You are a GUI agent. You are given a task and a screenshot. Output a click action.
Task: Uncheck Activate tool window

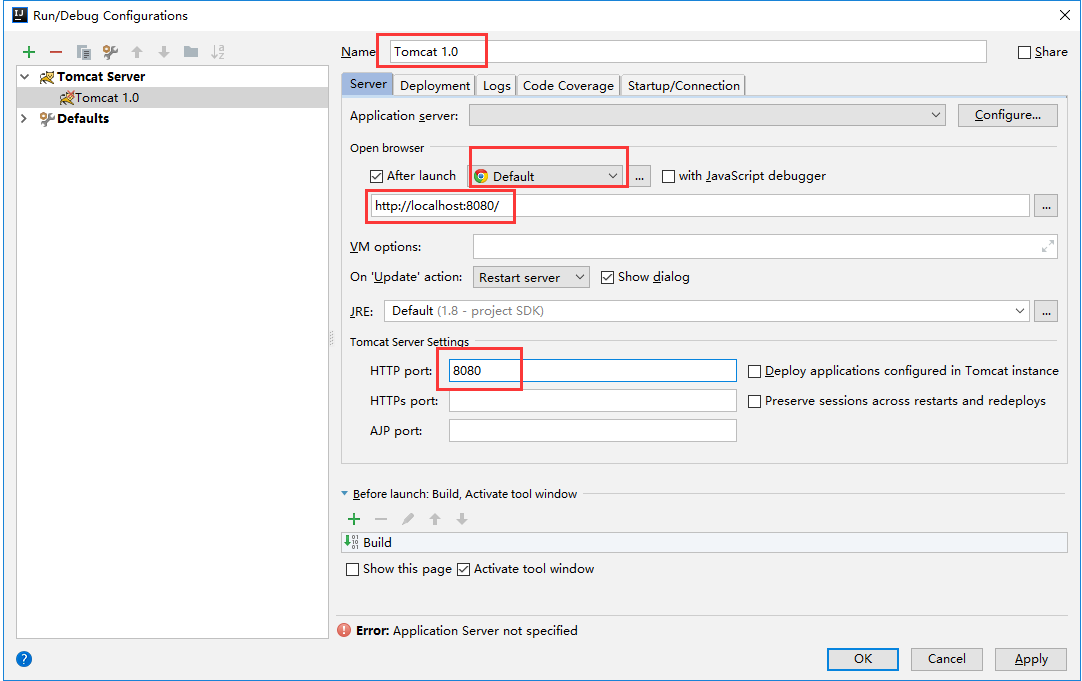464,569
